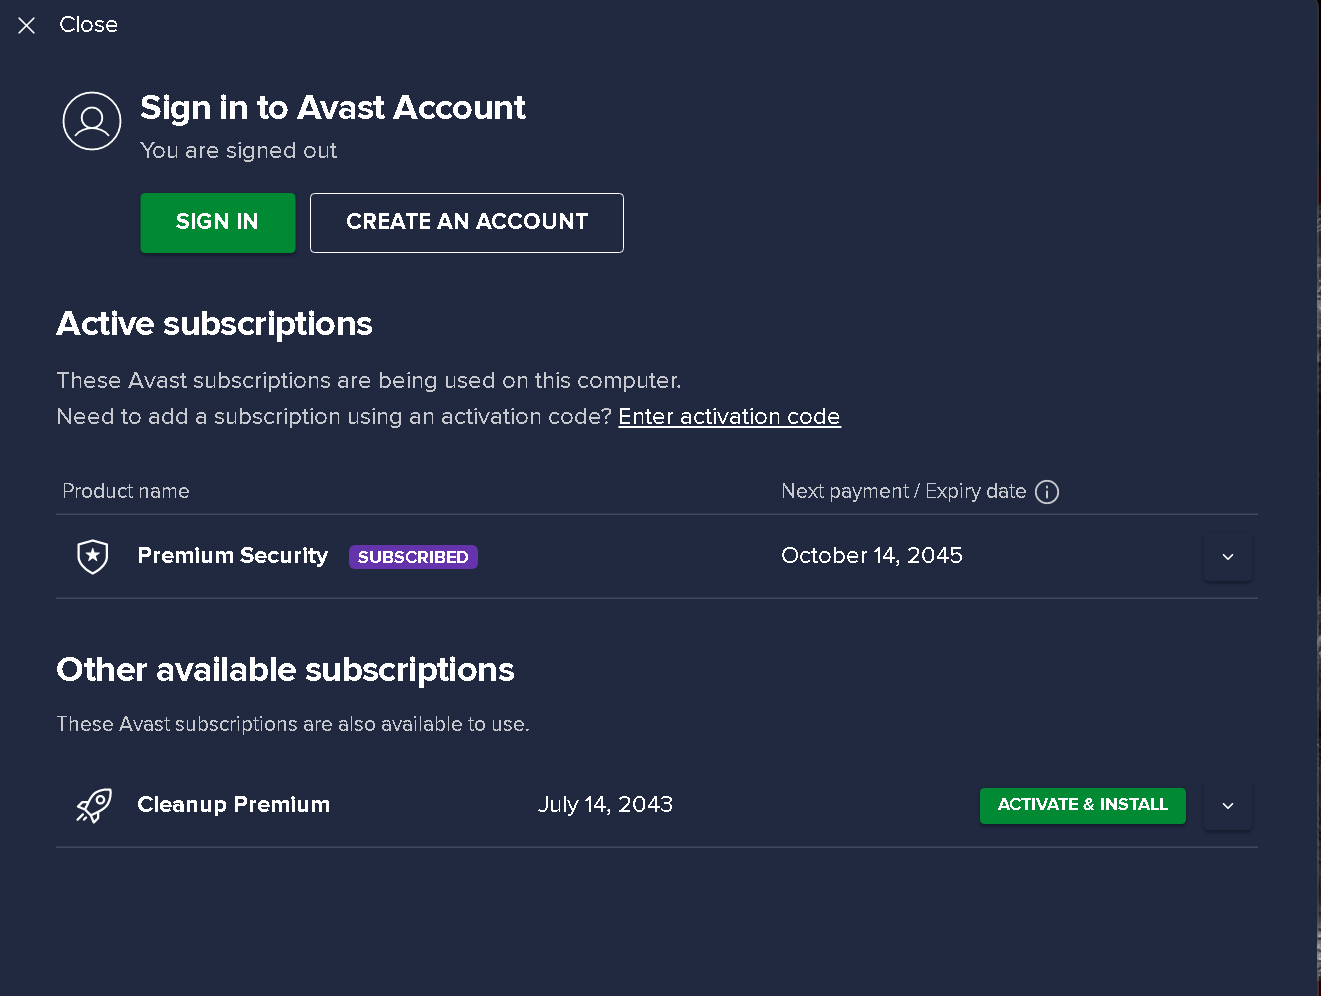Open the Enter activation code link

729,416
